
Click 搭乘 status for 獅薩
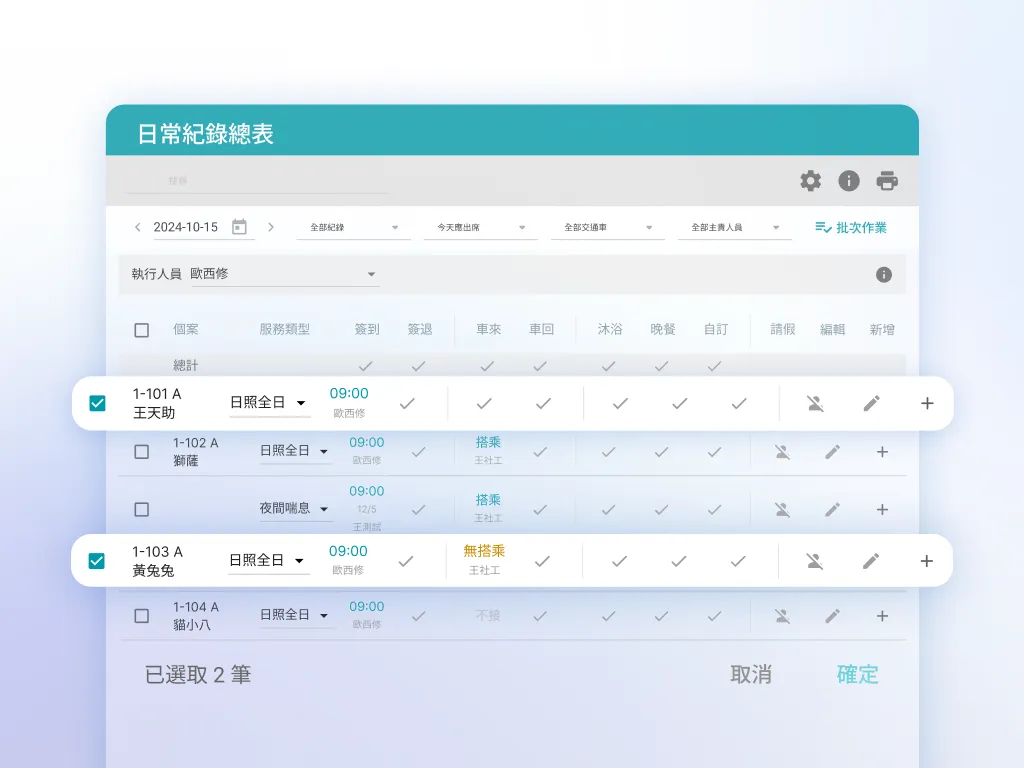coord(488,443)
